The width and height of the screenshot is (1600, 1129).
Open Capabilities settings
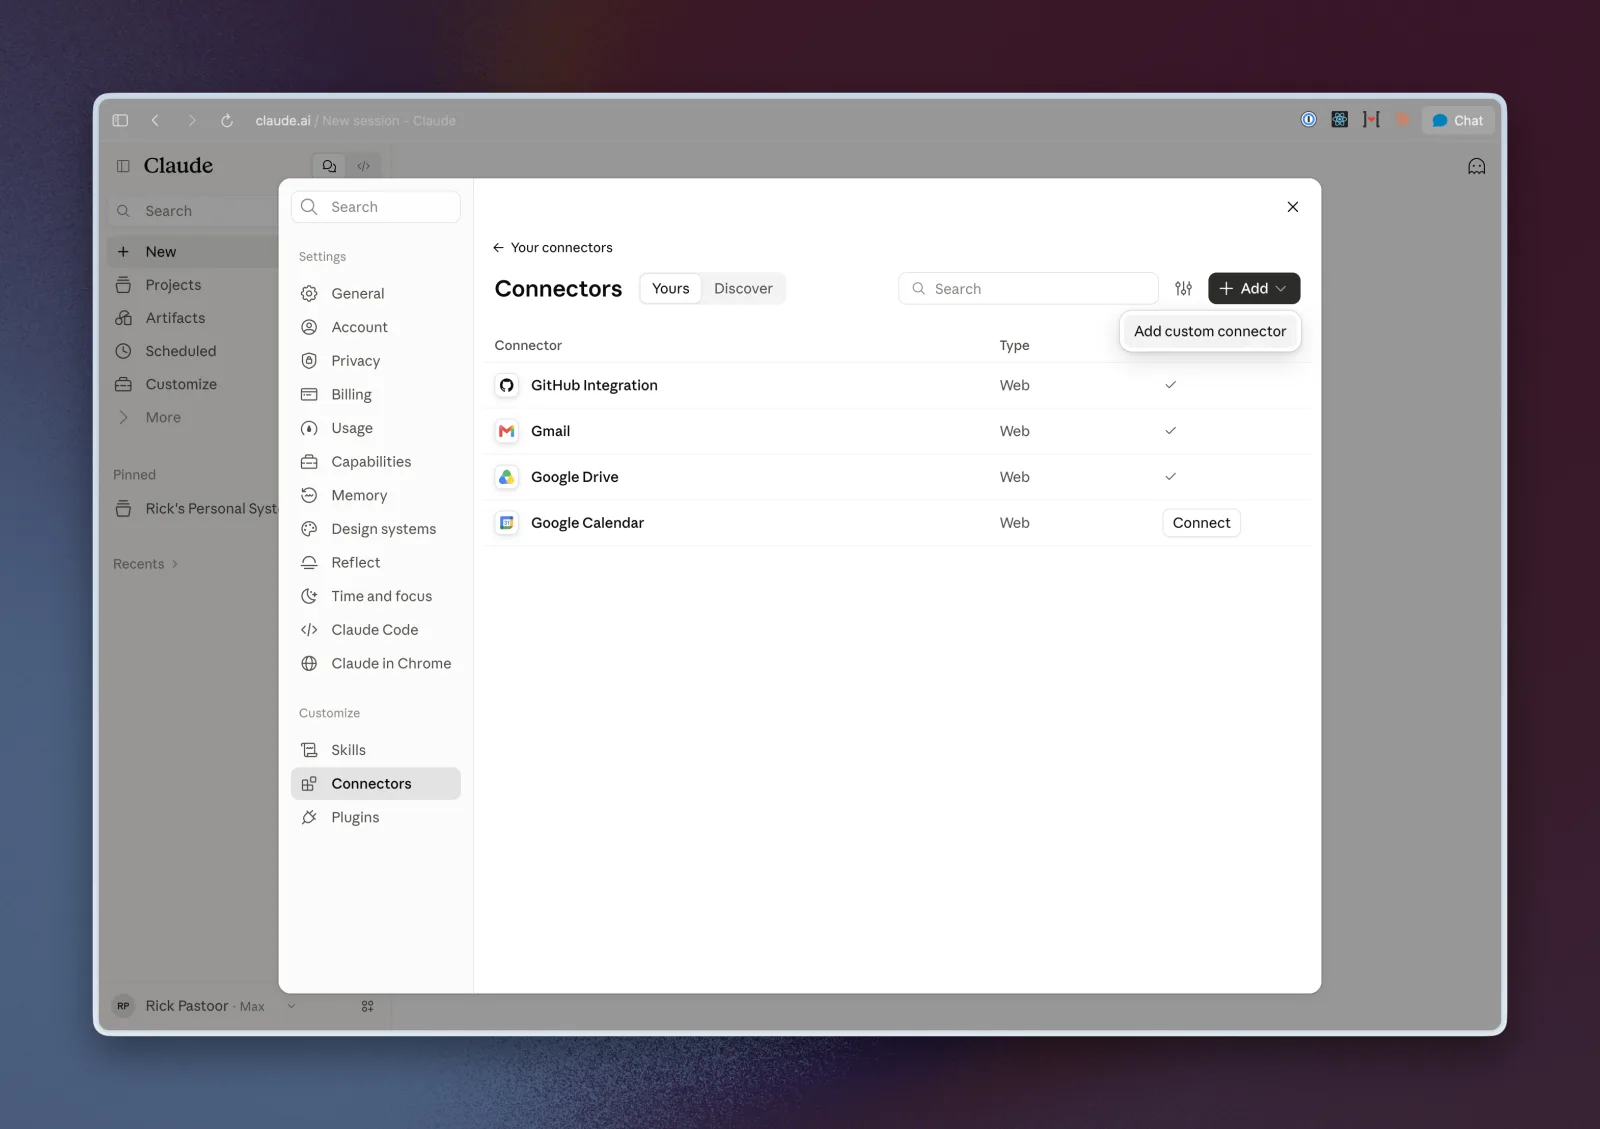[375, 461]
